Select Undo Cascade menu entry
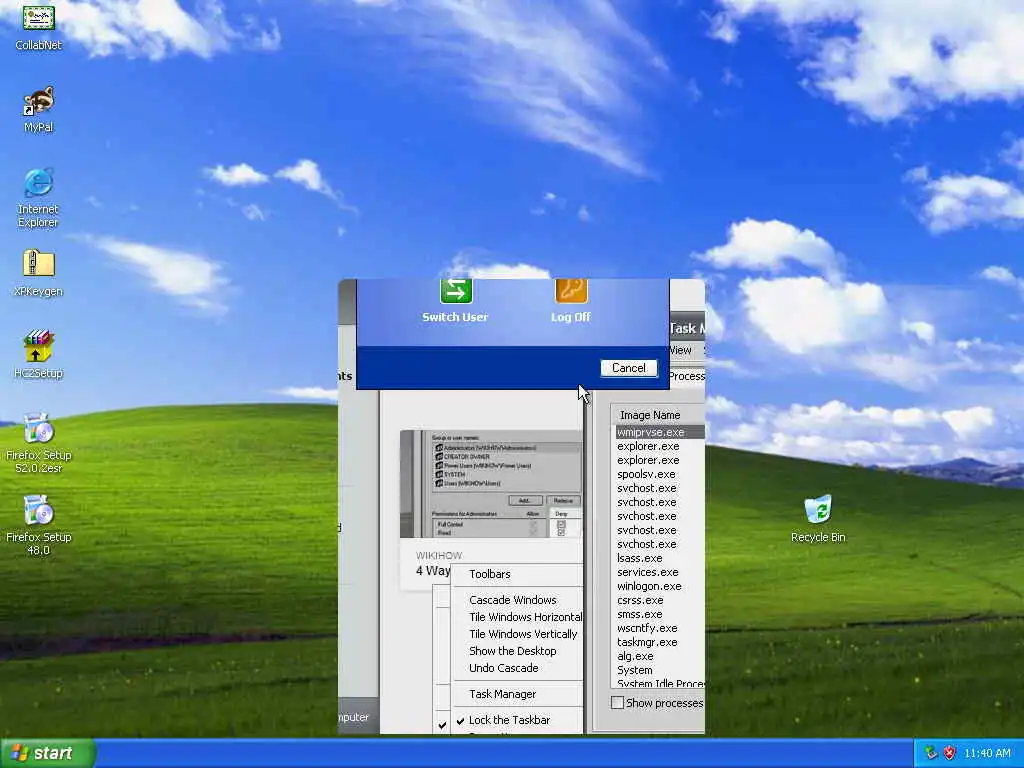 pos(517,667)
